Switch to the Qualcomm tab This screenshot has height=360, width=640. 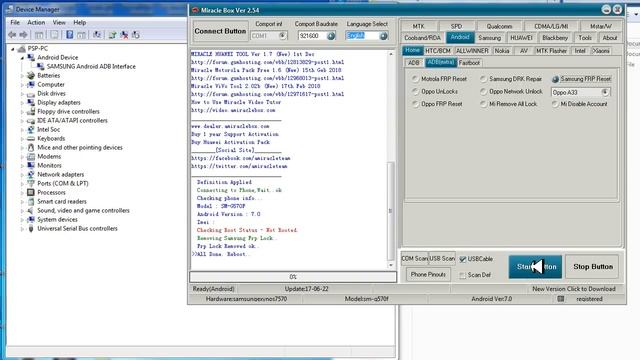[x=499, y=26]
